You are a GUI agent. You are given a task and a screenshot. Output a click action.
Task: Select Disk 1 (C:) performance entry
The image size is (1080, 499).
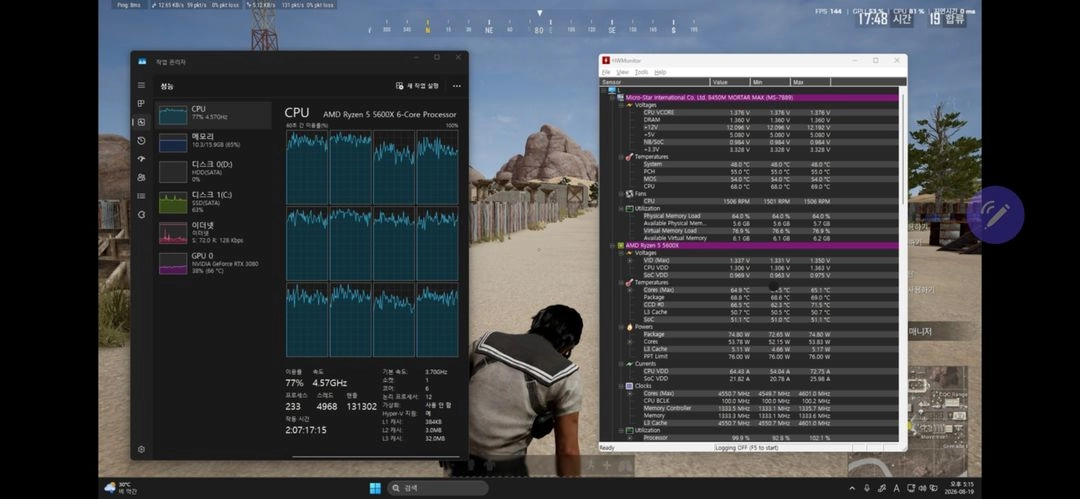click(213, 201)
